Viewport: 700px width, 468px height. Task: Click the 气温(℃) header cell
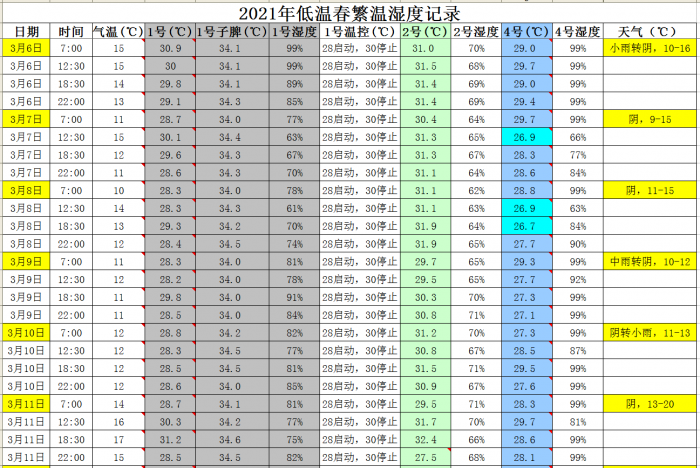click(x=119, y=32)
